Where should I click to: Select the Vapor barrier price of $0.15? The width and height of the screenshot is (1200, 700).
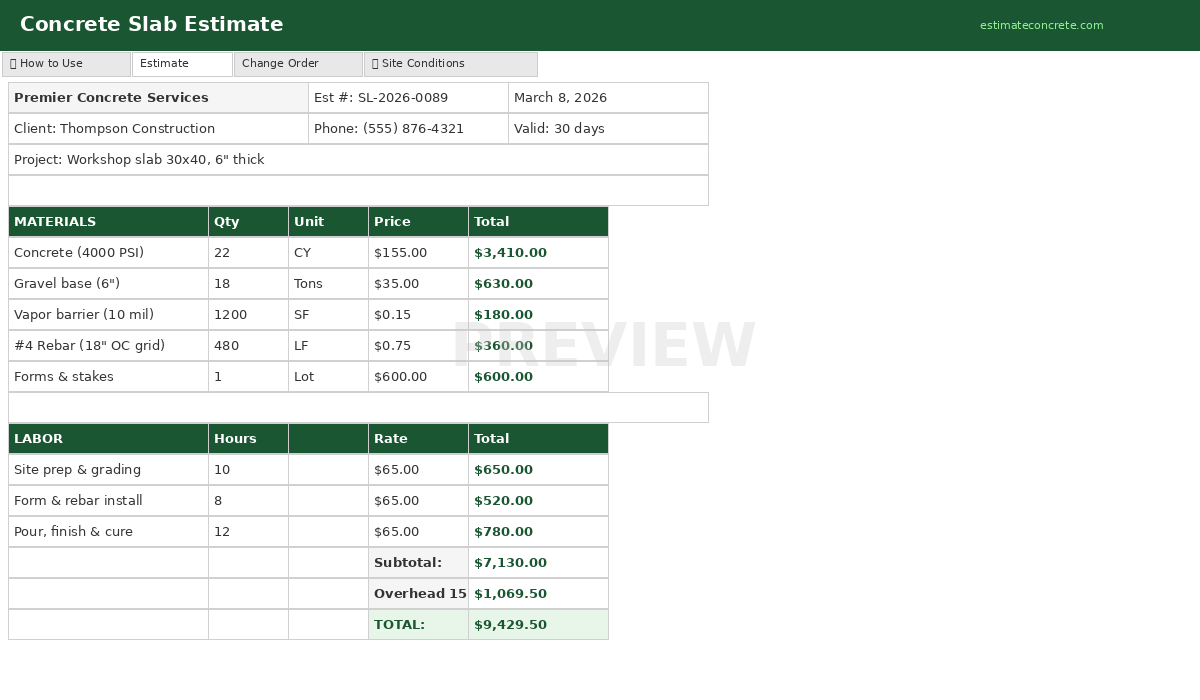[x=418, y=314]
